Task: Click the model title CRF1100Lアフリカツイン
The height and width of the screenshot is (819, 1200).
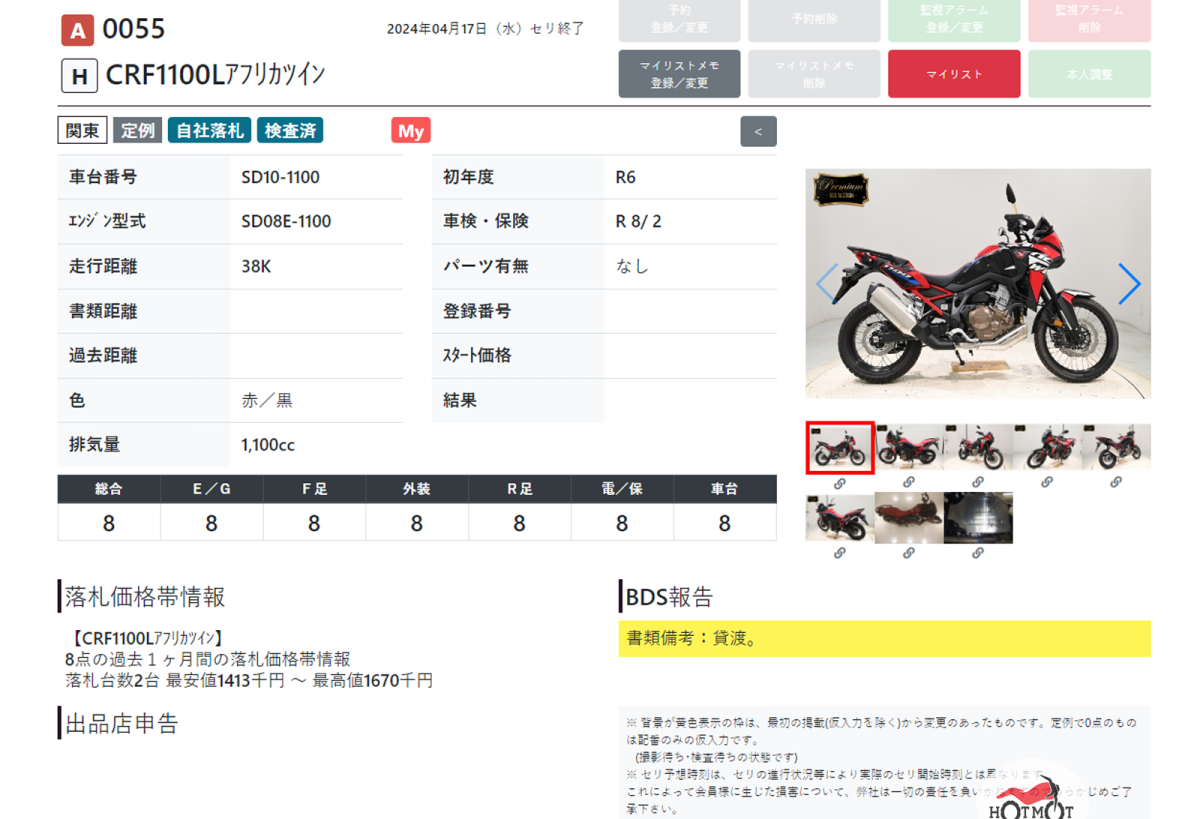Action: tap(215, 76)
